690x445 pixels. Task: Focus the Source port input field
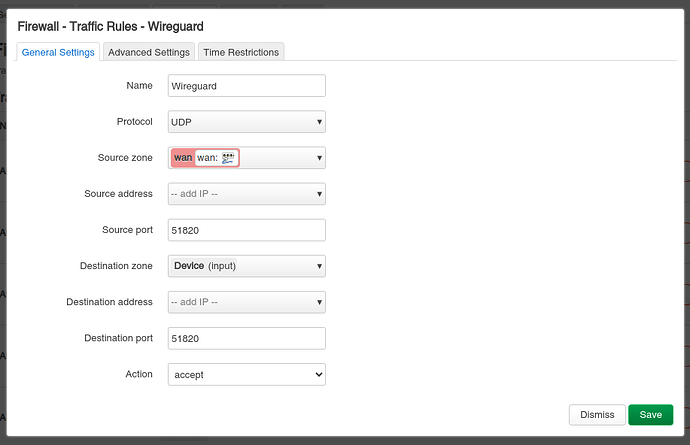coord(246,230)
